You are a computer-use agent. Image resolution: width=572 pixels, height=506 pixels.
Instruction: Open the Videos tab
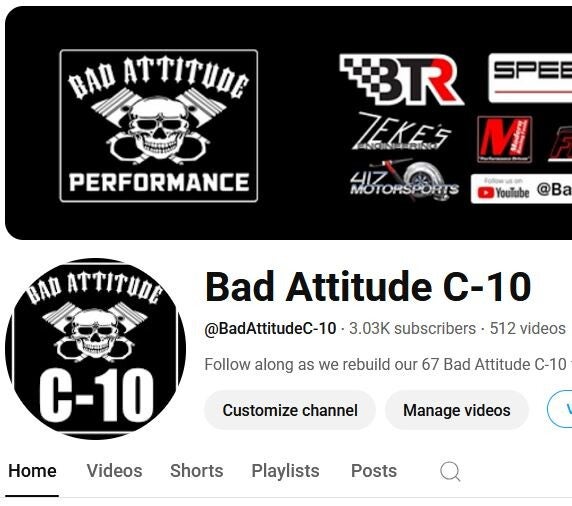point(114,471)
